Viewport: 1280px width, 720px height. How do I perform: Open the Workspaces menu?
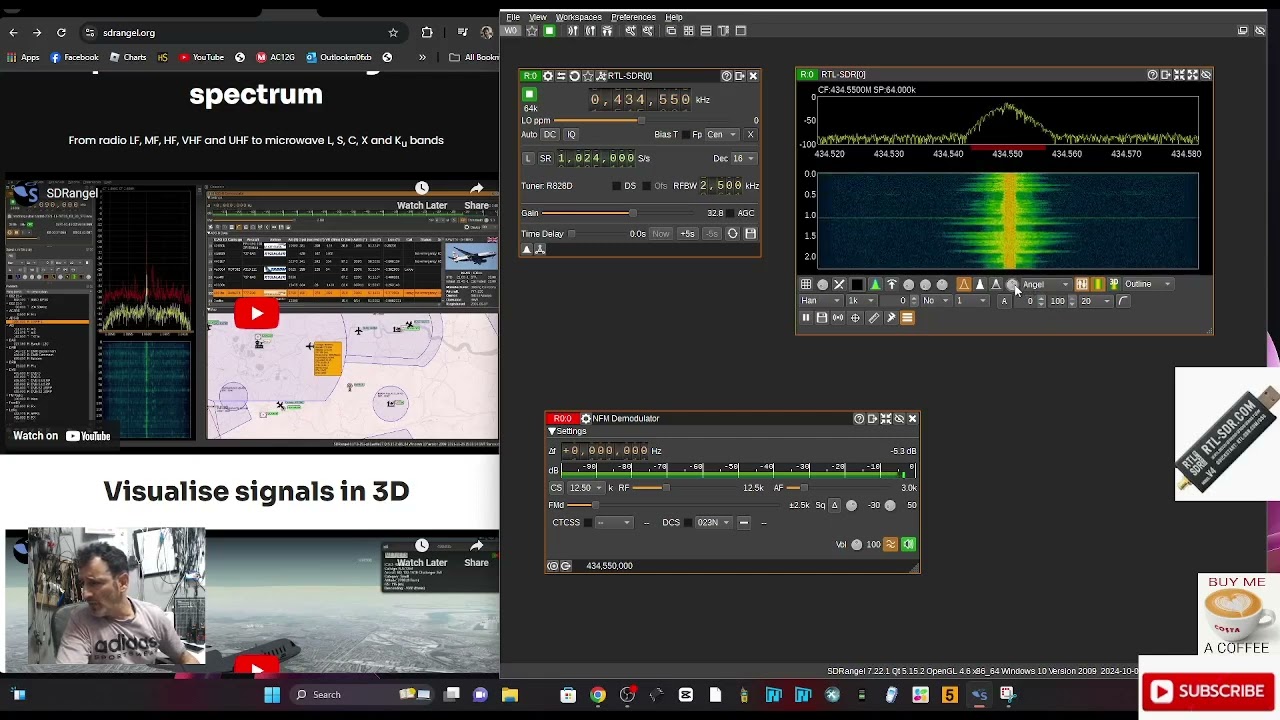click(579, 17)
